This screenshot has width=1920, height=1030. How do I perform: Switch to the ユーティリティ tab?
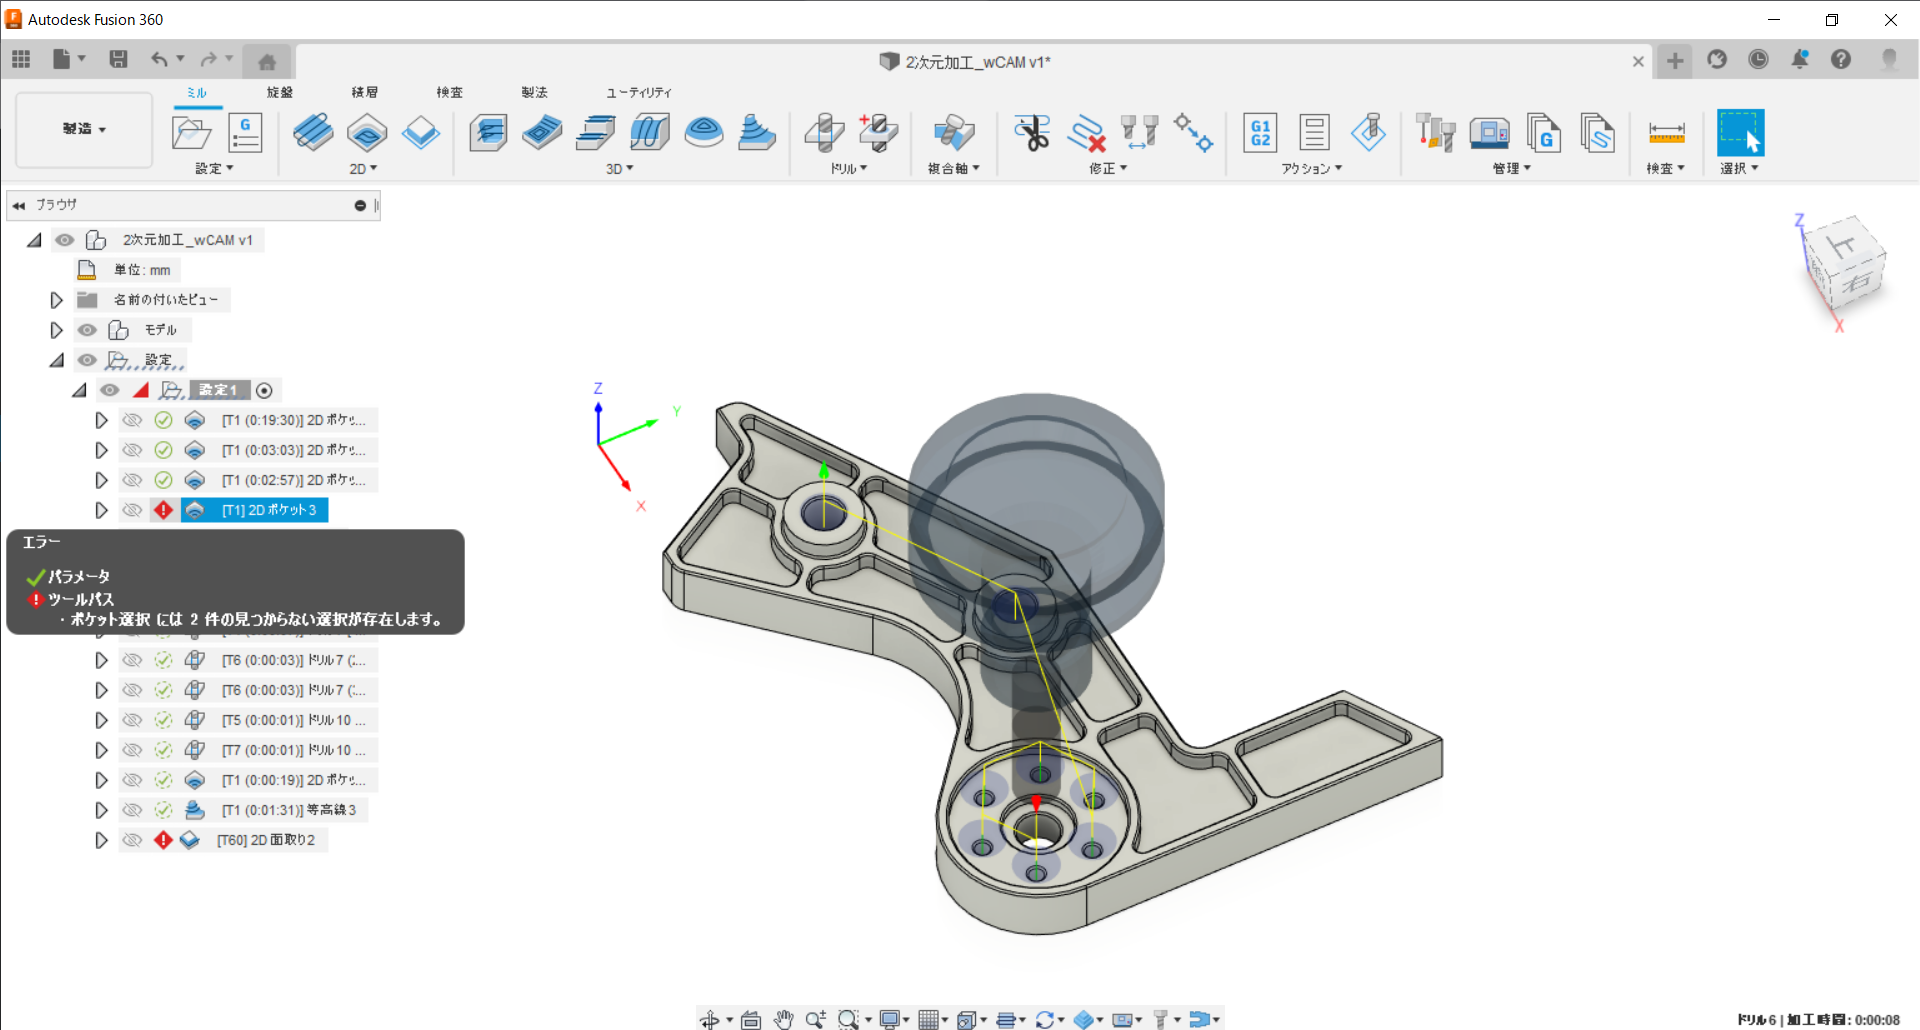pyautogui.click(x=638, y=92)
